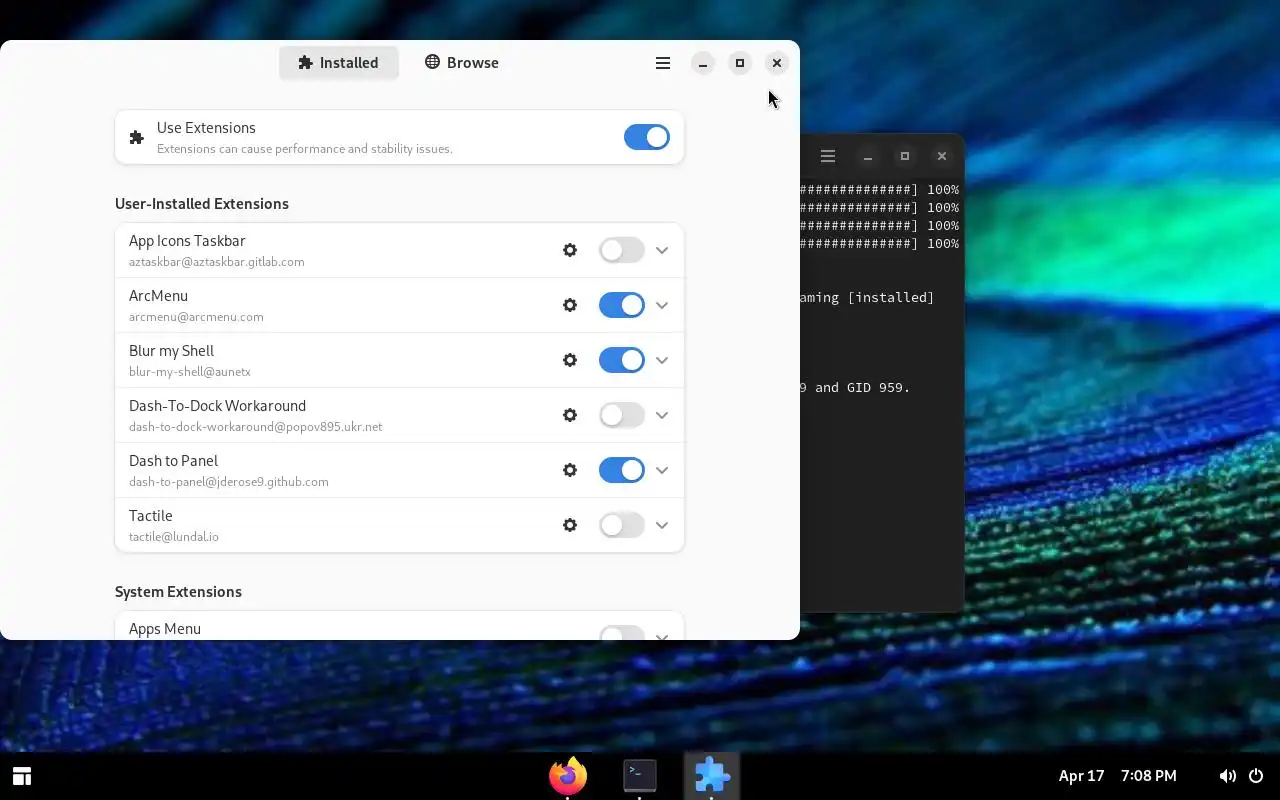Click the tactile@lundal.io identifier text
This screenshot has width=1280, height=800.
point(174,537)
